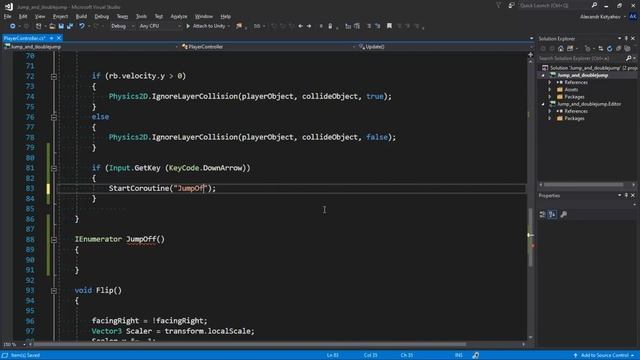
Task: Click the New Project toolbar icon
Action: point(38,26)
